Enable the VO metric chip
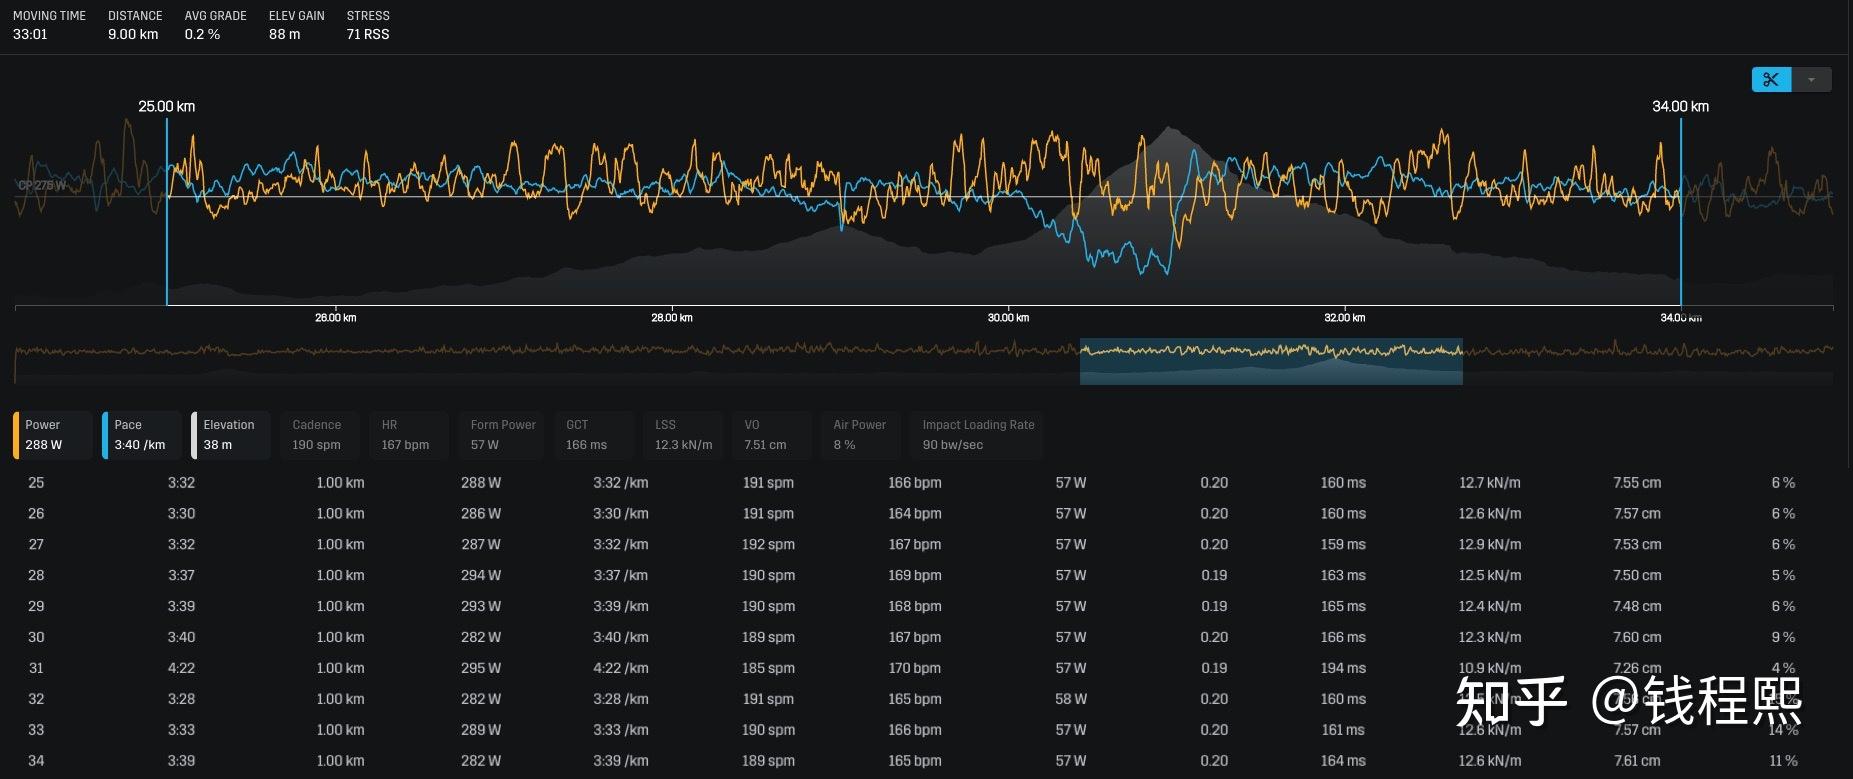The width and height of the screenshot is (1853, 779). 772,435
